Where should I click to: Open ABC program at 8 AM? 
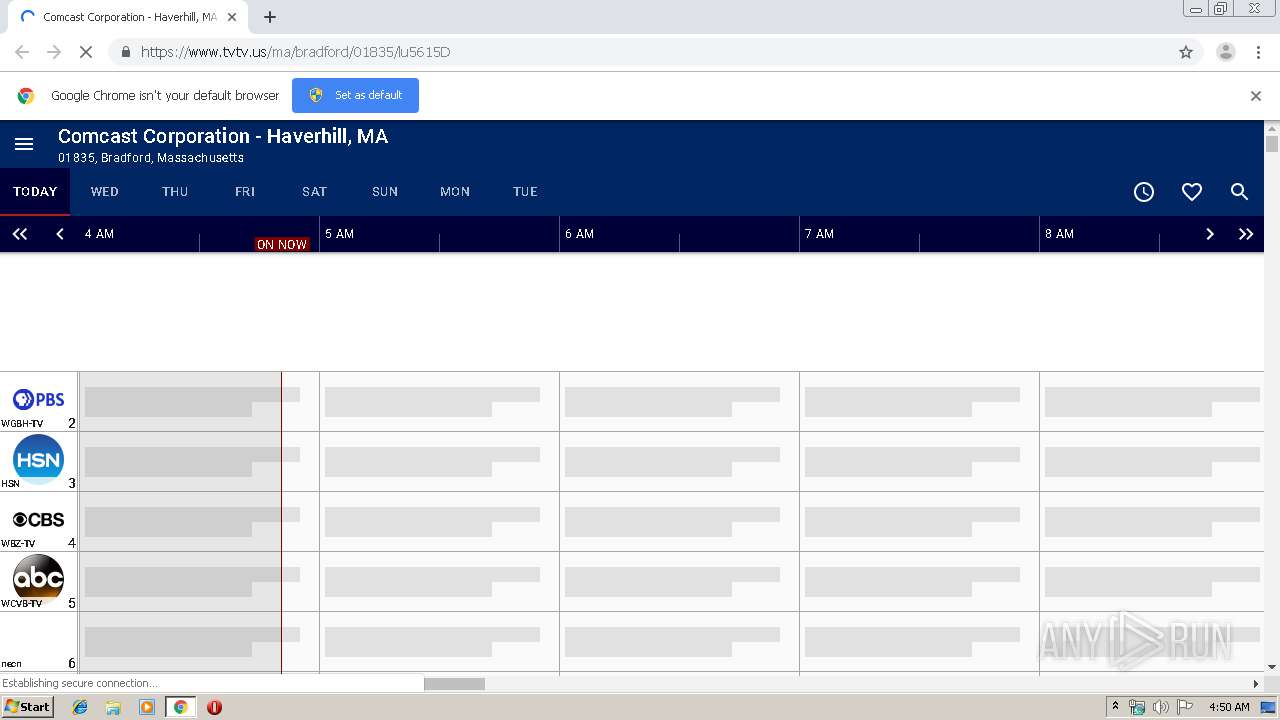click(1152, 582)
